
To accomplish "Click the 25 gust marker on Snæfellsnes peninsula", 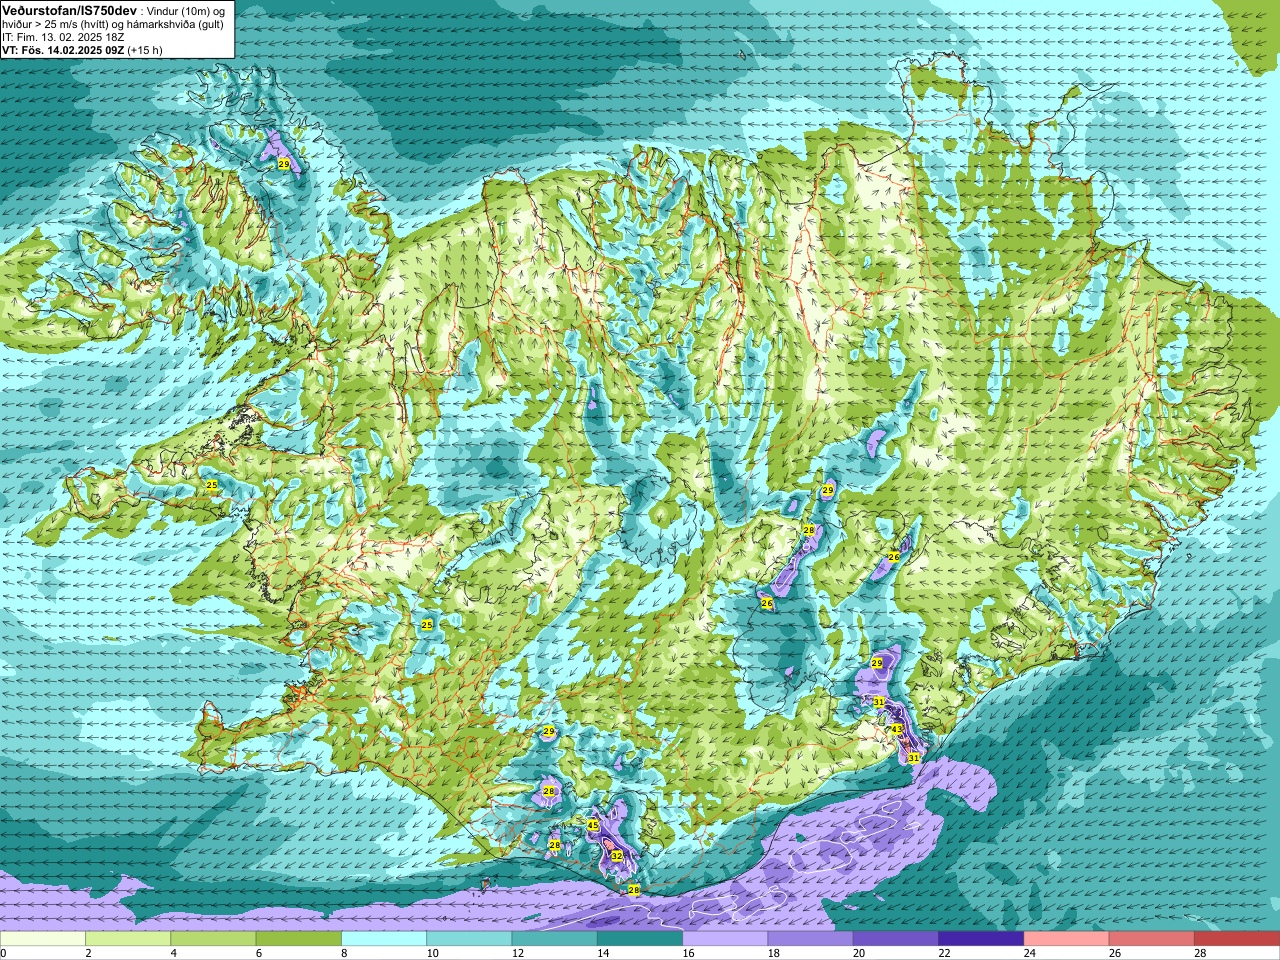I will point(211,485).
